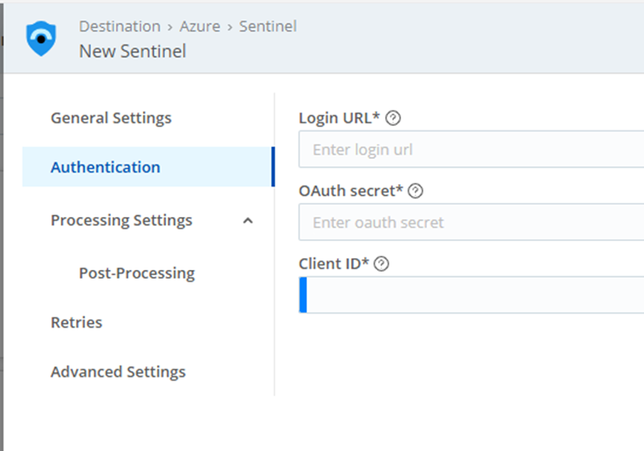The image size is (644, 451).
Task: Click the Login URL* field label
Action: pos(339,118)
